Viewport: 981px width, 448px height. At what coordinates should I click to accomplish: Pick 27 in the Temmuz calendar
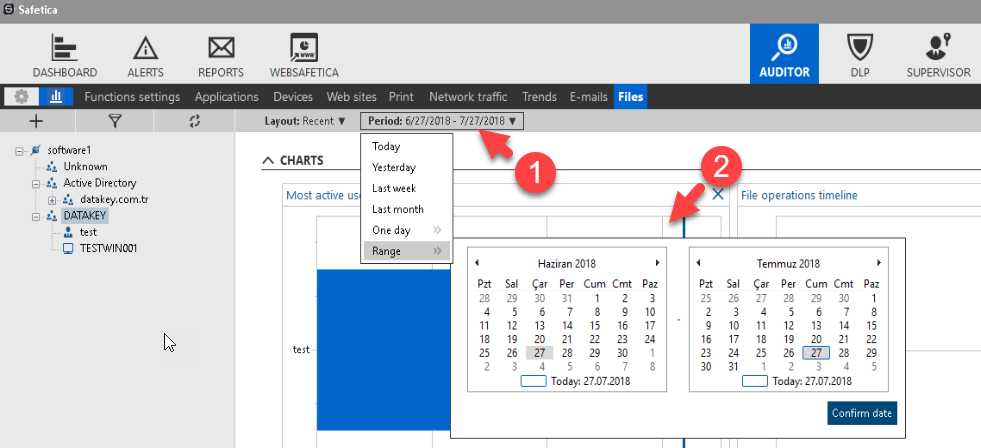(816, 353)
